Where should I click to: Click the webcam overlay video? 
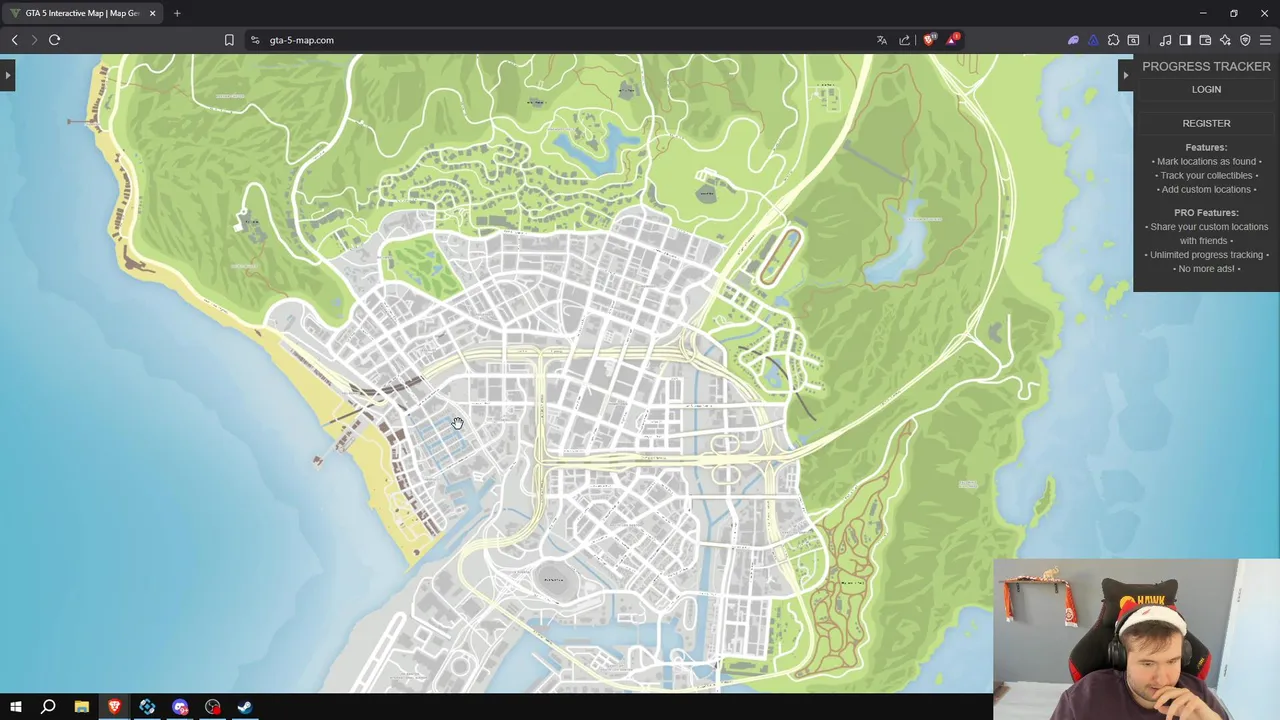(x=1136, y=639)
